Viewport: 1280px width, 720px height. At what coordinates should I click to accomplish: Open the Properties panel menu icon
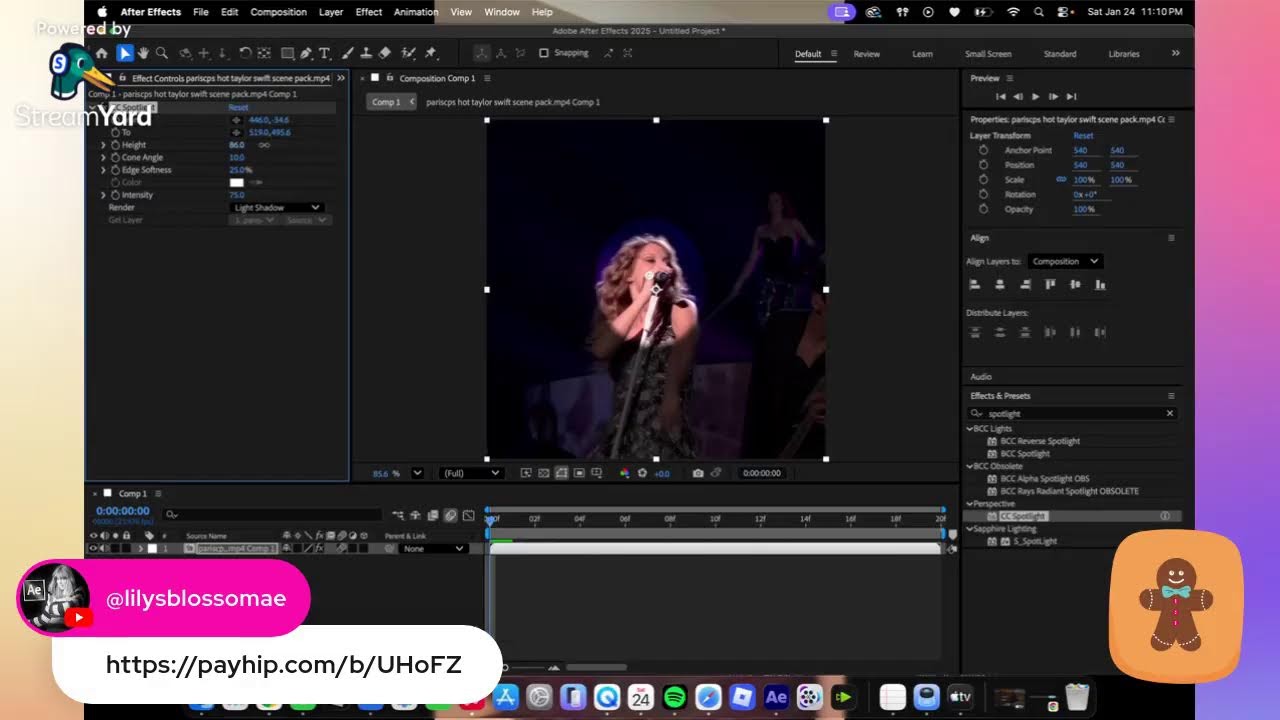click(x=1171, y=120)
